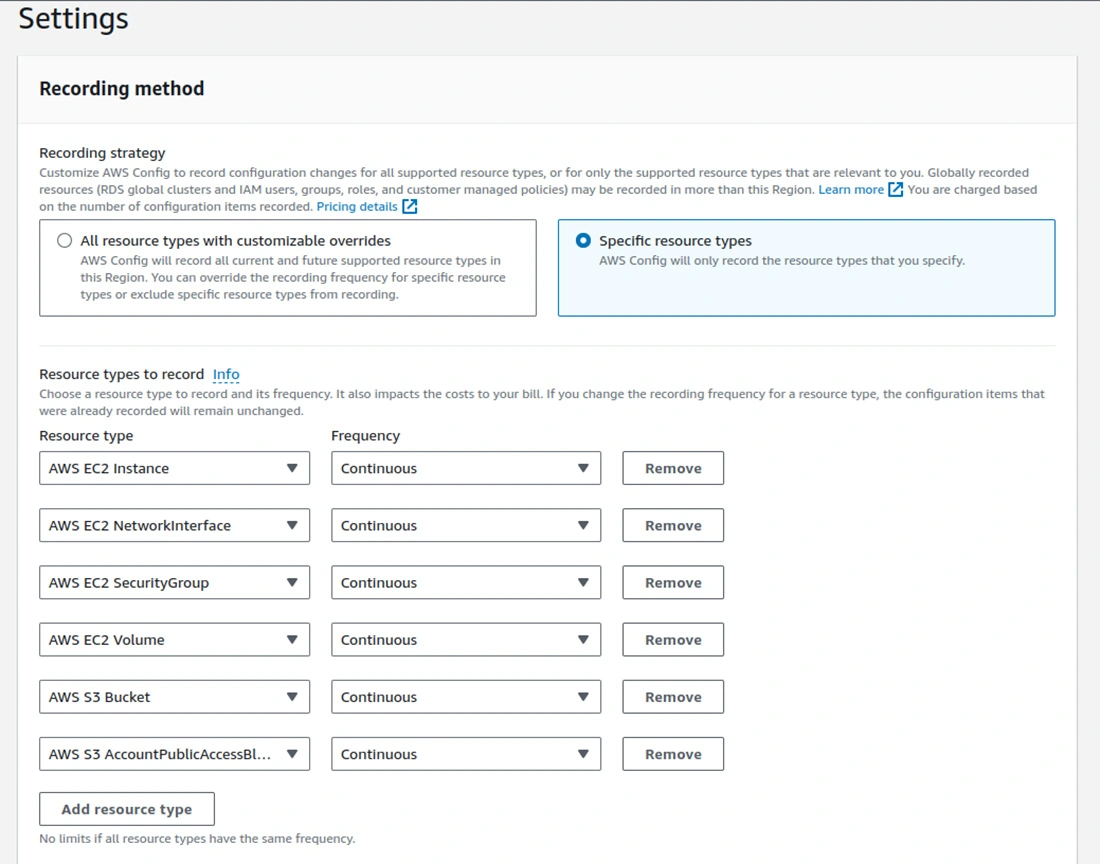Image resolution: width=1100 pixels, height=864 pixels.
Task: Open the AWS EC2 NetworkInterface resource dropdown
Action: click(174, 525)
